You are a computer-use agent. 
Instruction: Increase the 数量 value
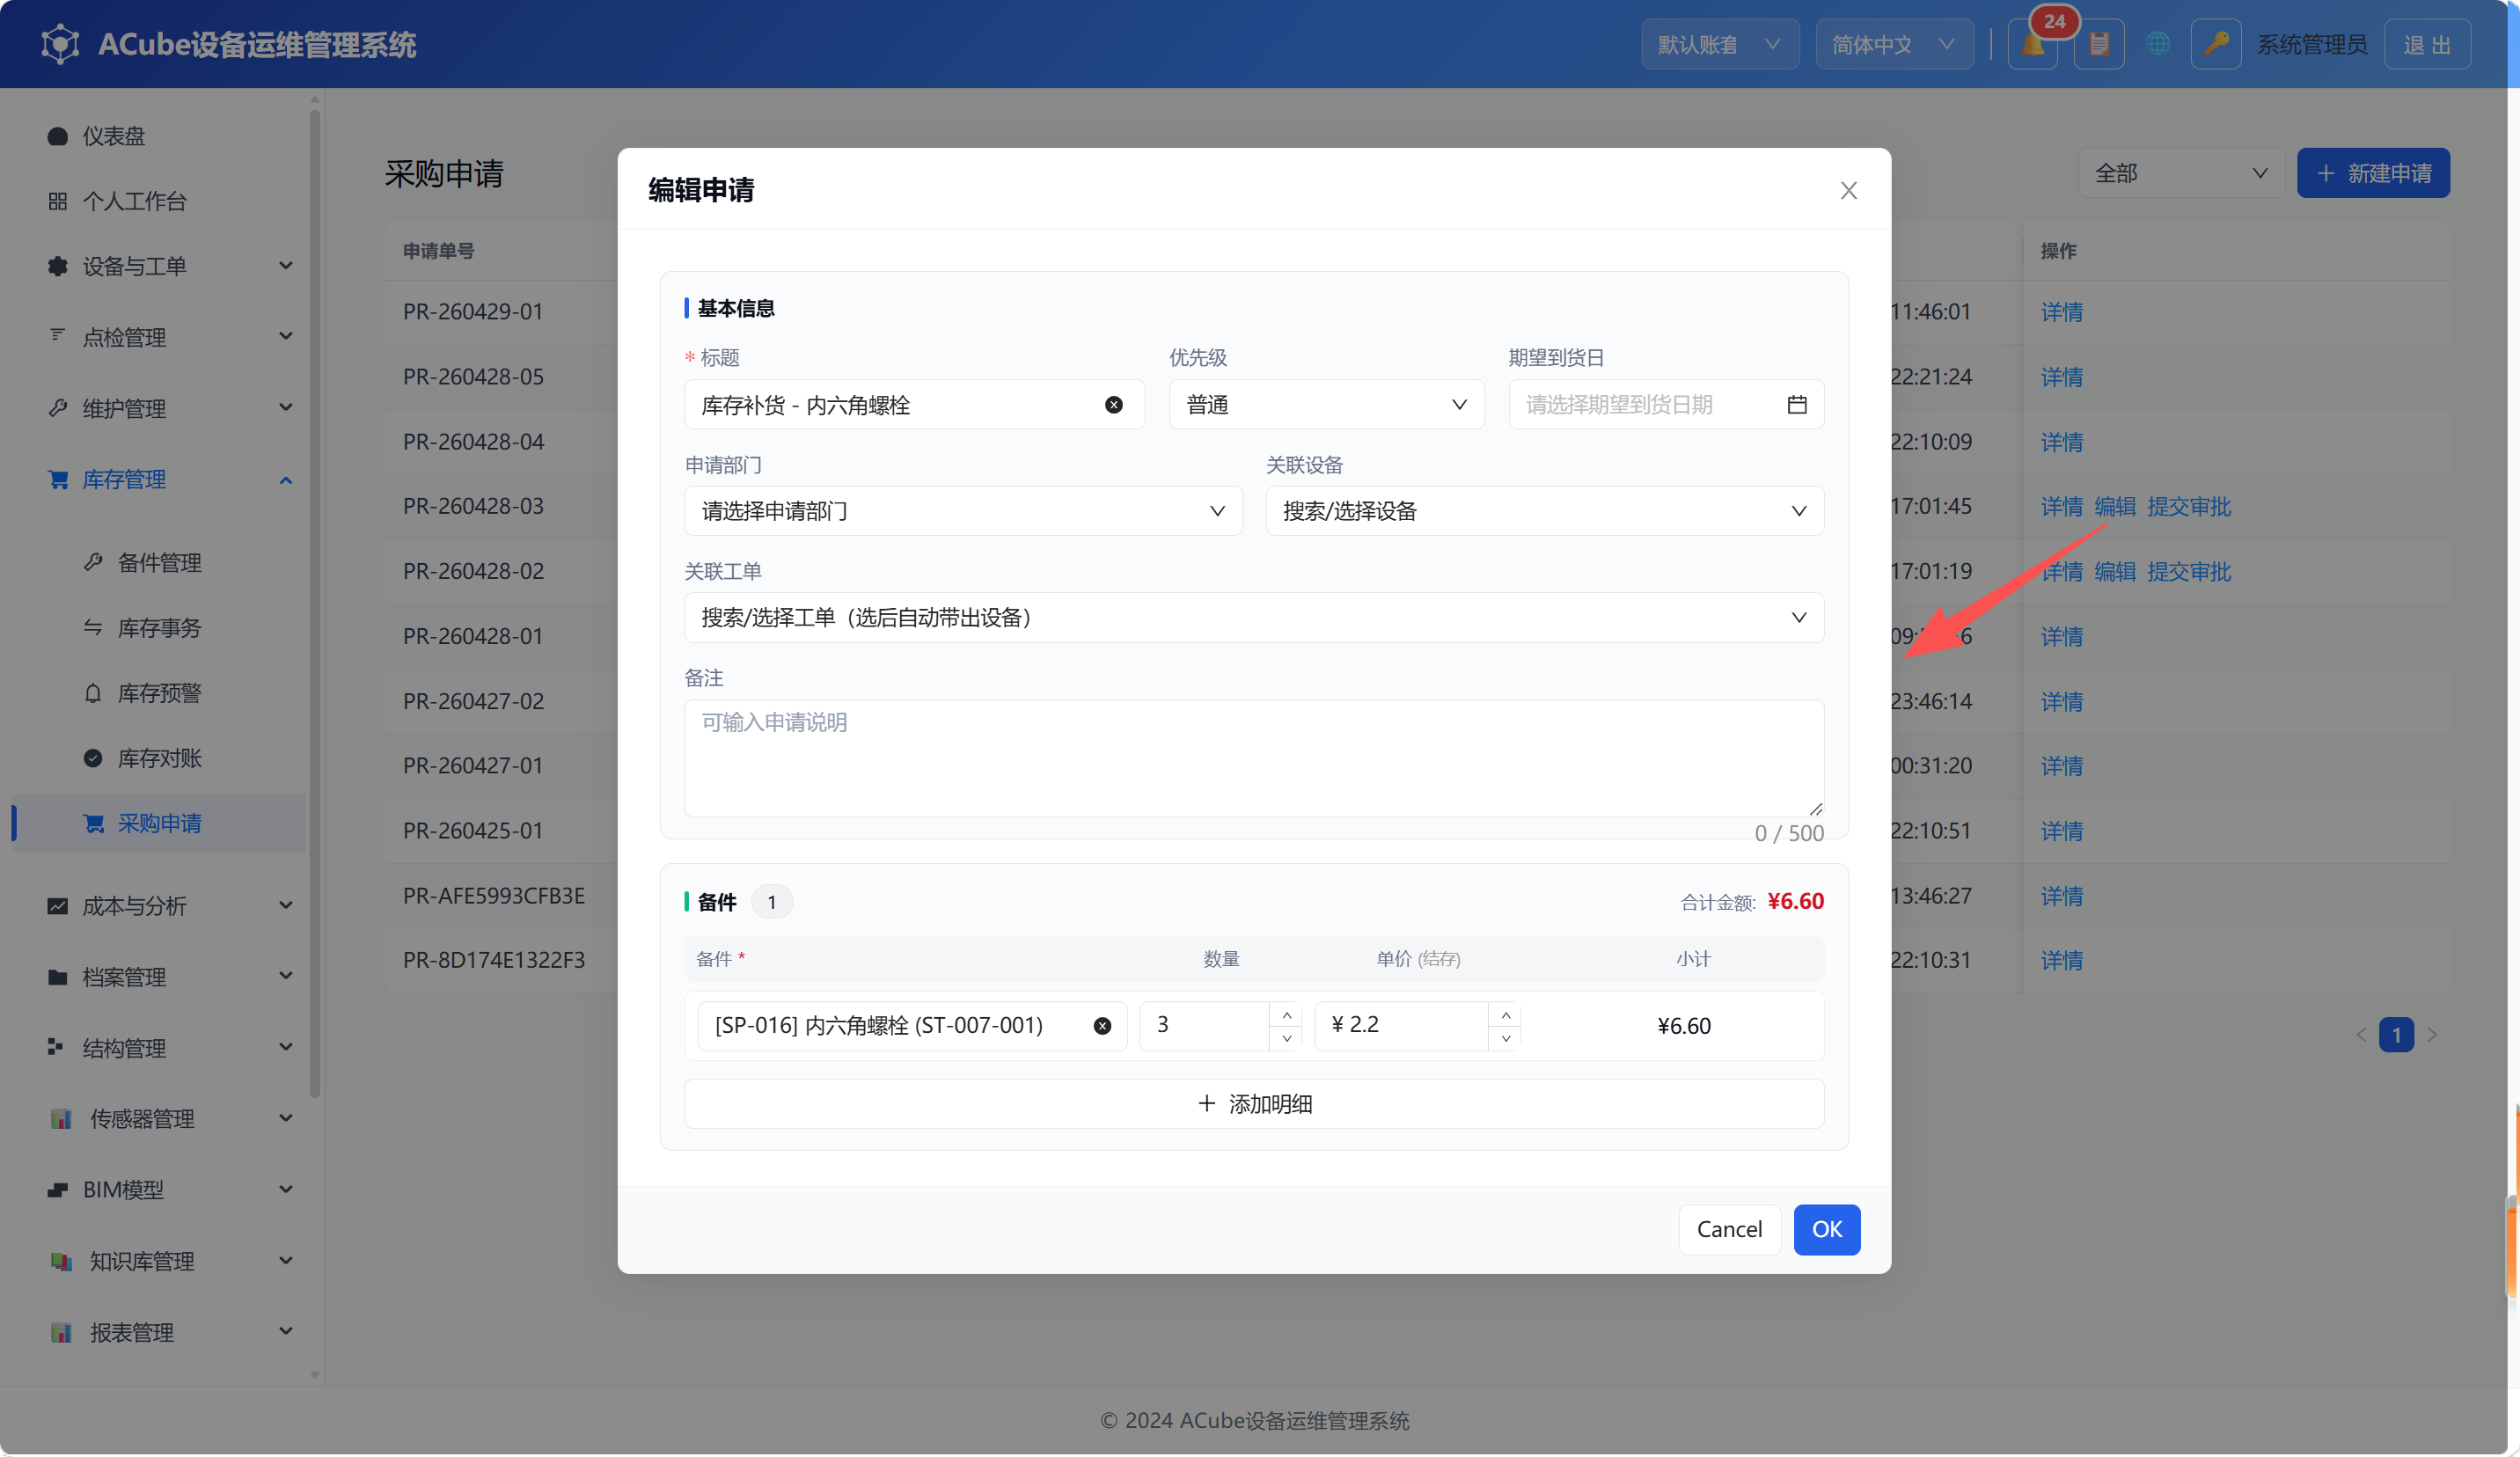pyautogui.click(x=1287, y=1015)
